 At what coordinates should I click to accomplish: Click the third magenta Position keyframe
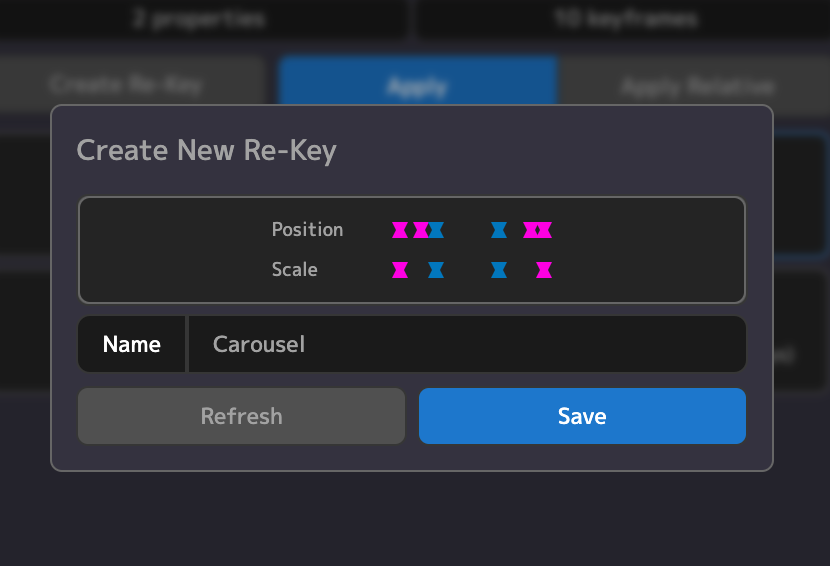click(530, 230)
